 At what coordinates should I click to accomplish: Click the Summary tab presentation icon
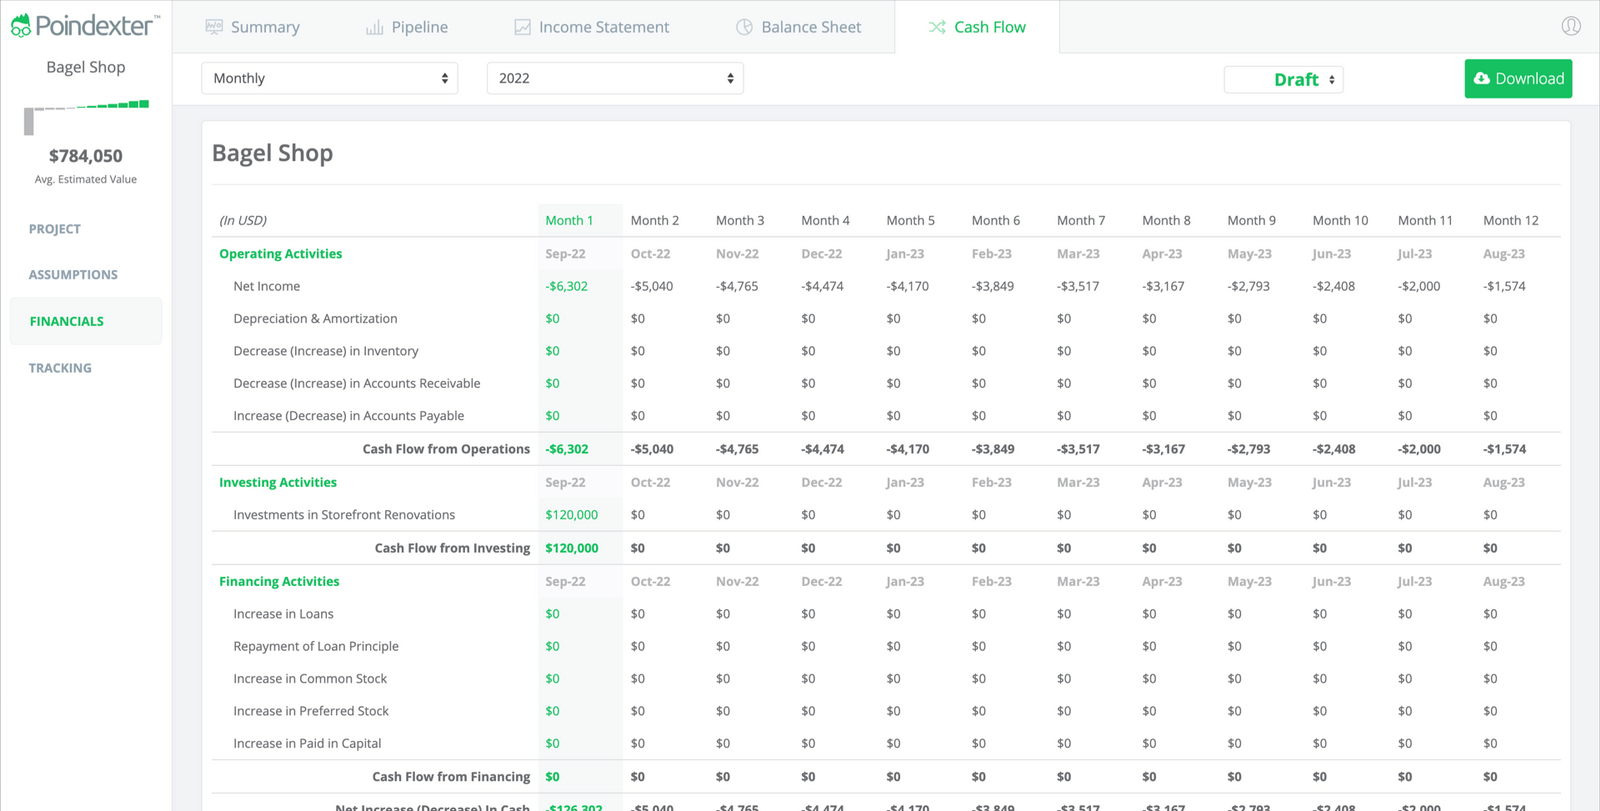pos(214,27)
